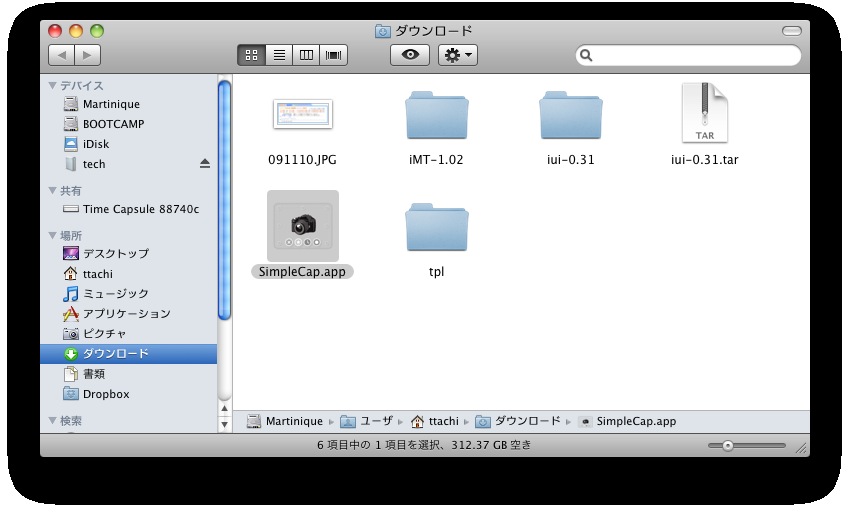Select the tpl folder icon
The width and height of the screenshot is (850, 517).
[x=436, y=227]
